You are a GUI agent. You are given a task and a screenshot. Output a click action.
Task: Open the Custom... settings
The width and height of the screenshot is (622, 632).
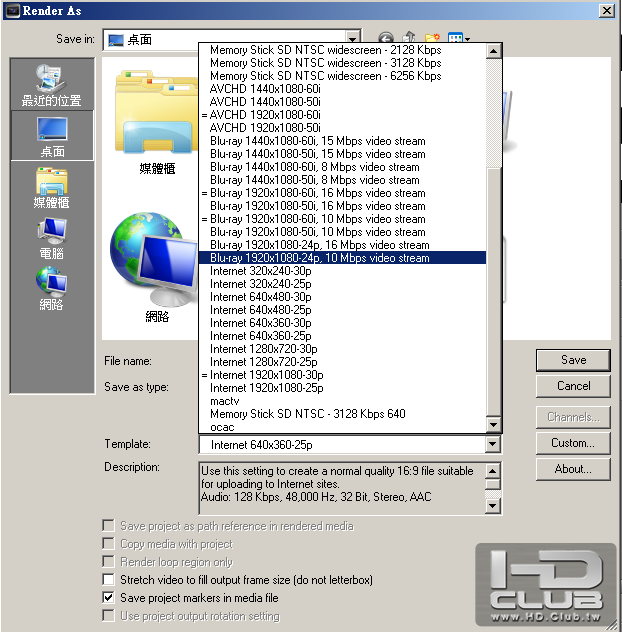point(573,443)
